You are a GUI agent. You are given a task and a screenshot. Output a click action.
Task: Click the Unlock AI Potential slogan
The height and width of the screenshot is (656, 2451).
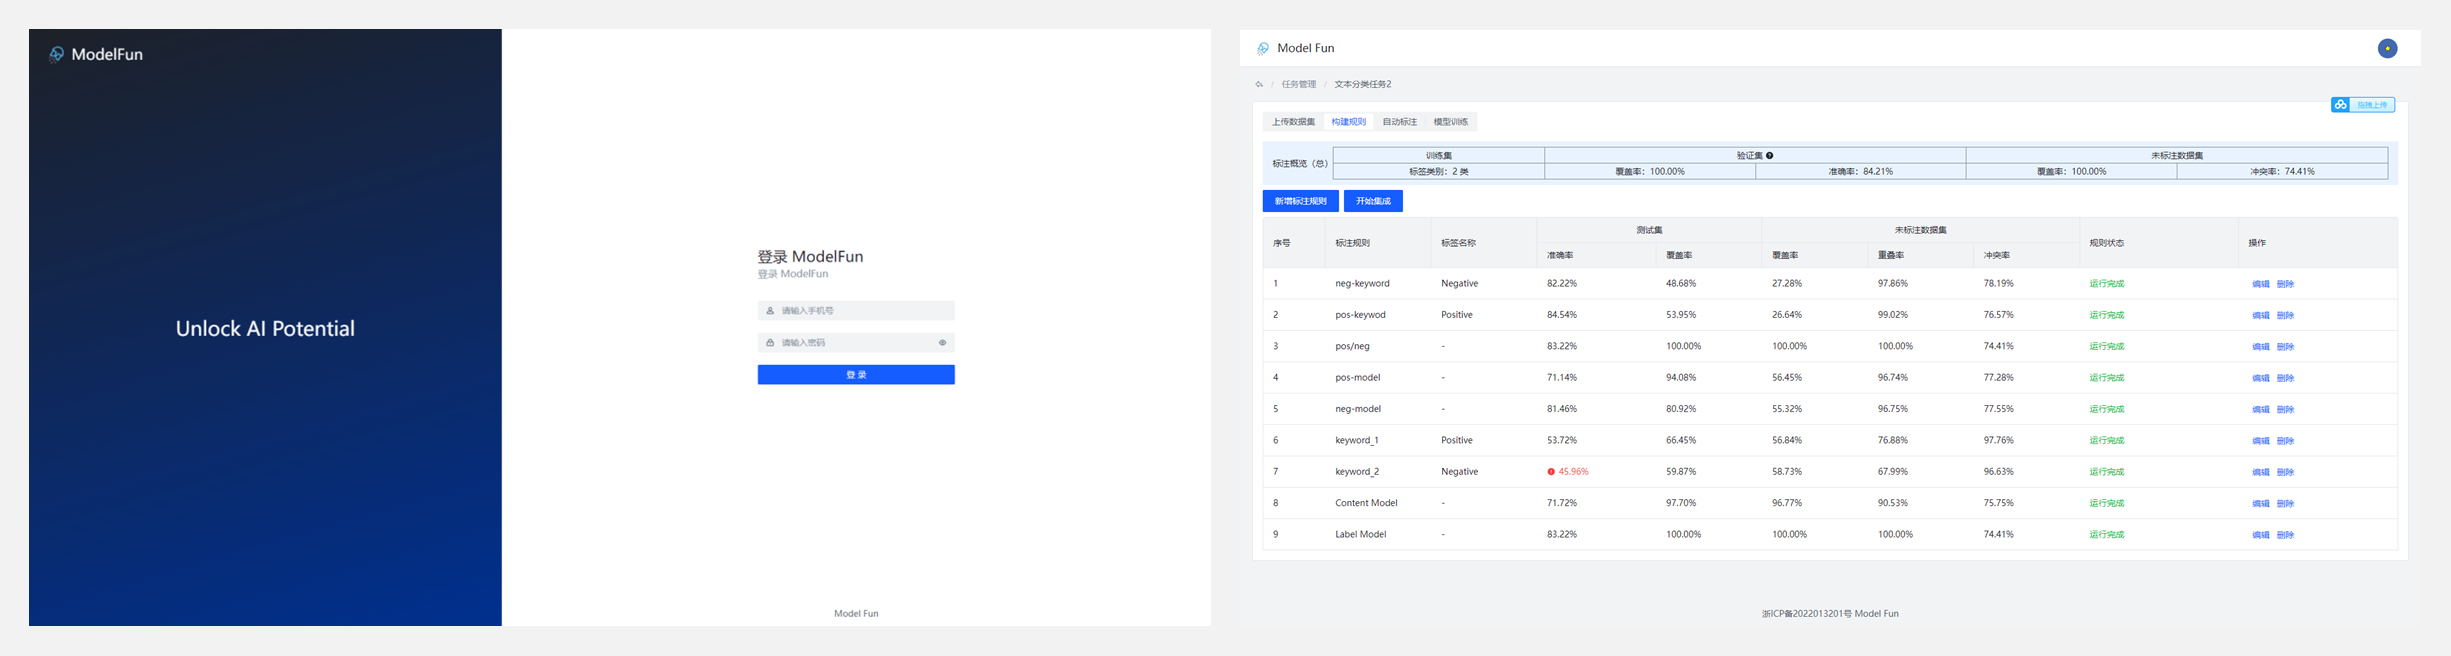pos(265,329)
